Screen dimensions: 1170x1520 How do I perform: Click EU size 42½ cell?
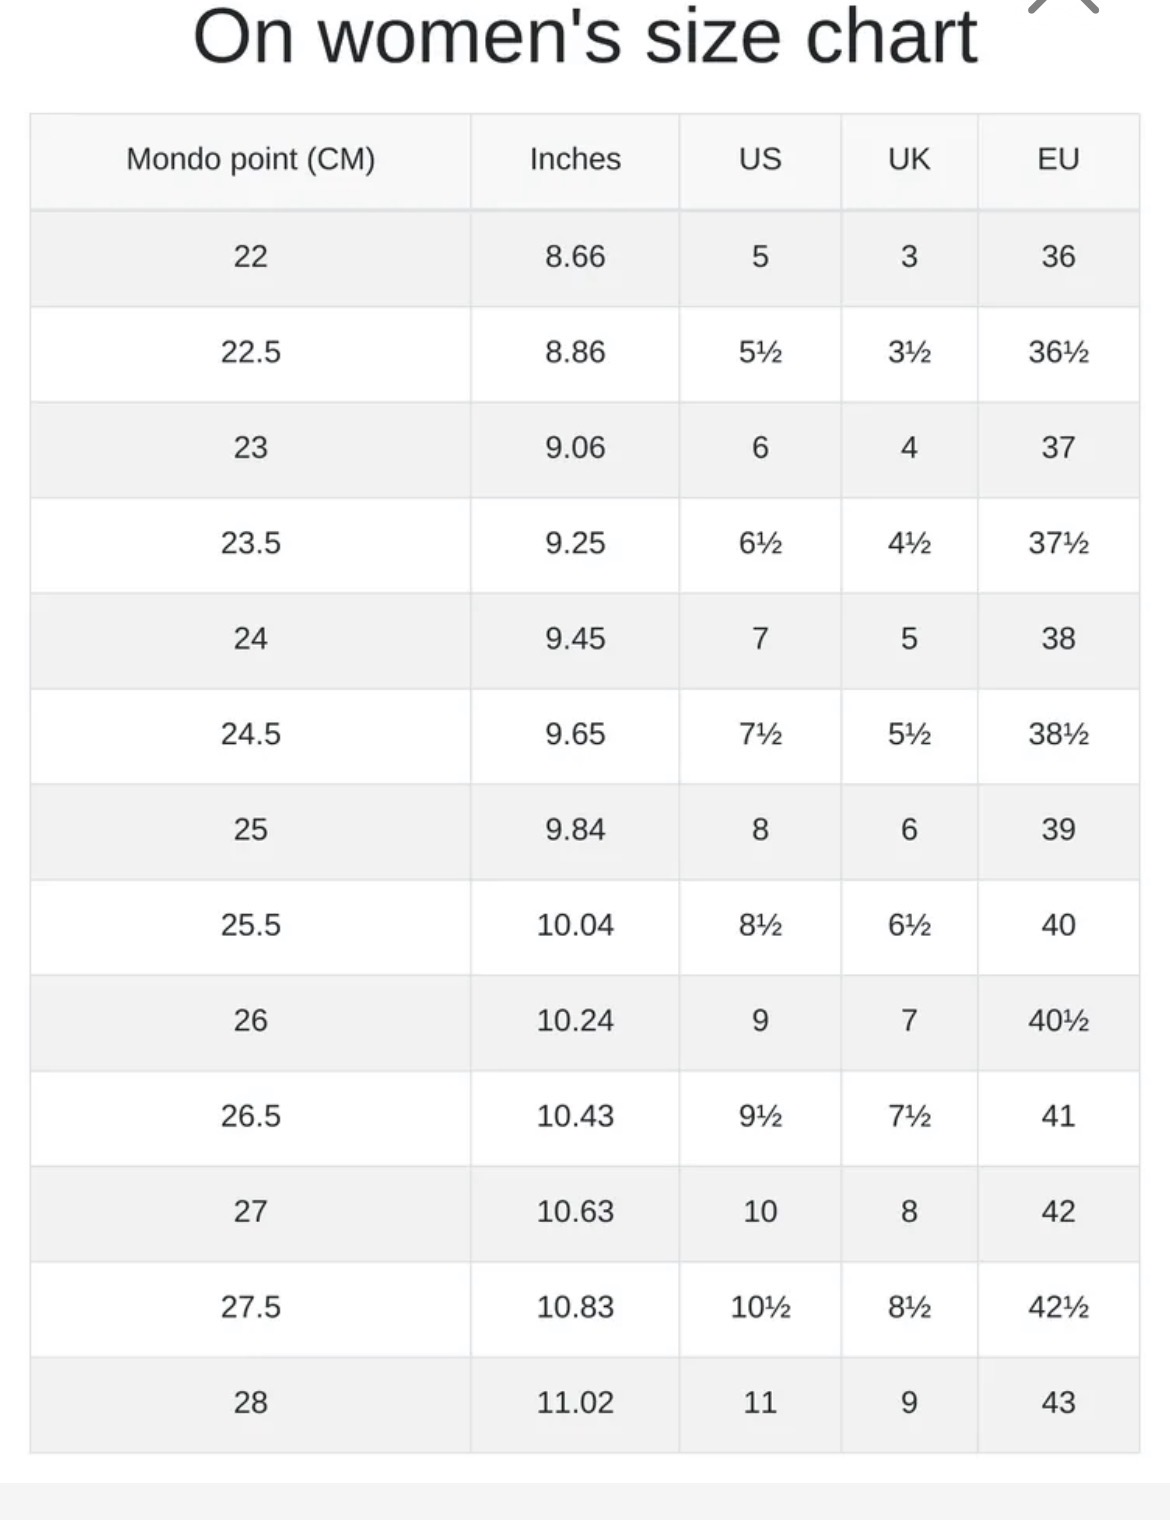point(1058,1307)
